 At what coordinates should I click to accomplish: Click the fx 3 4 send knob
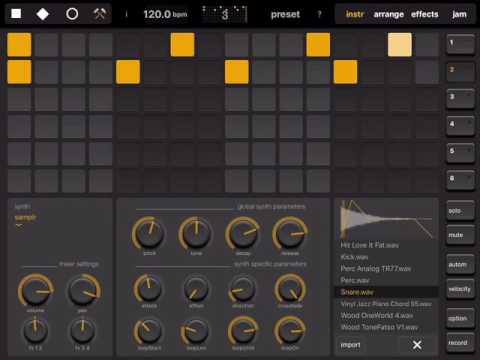click(83, 331)
